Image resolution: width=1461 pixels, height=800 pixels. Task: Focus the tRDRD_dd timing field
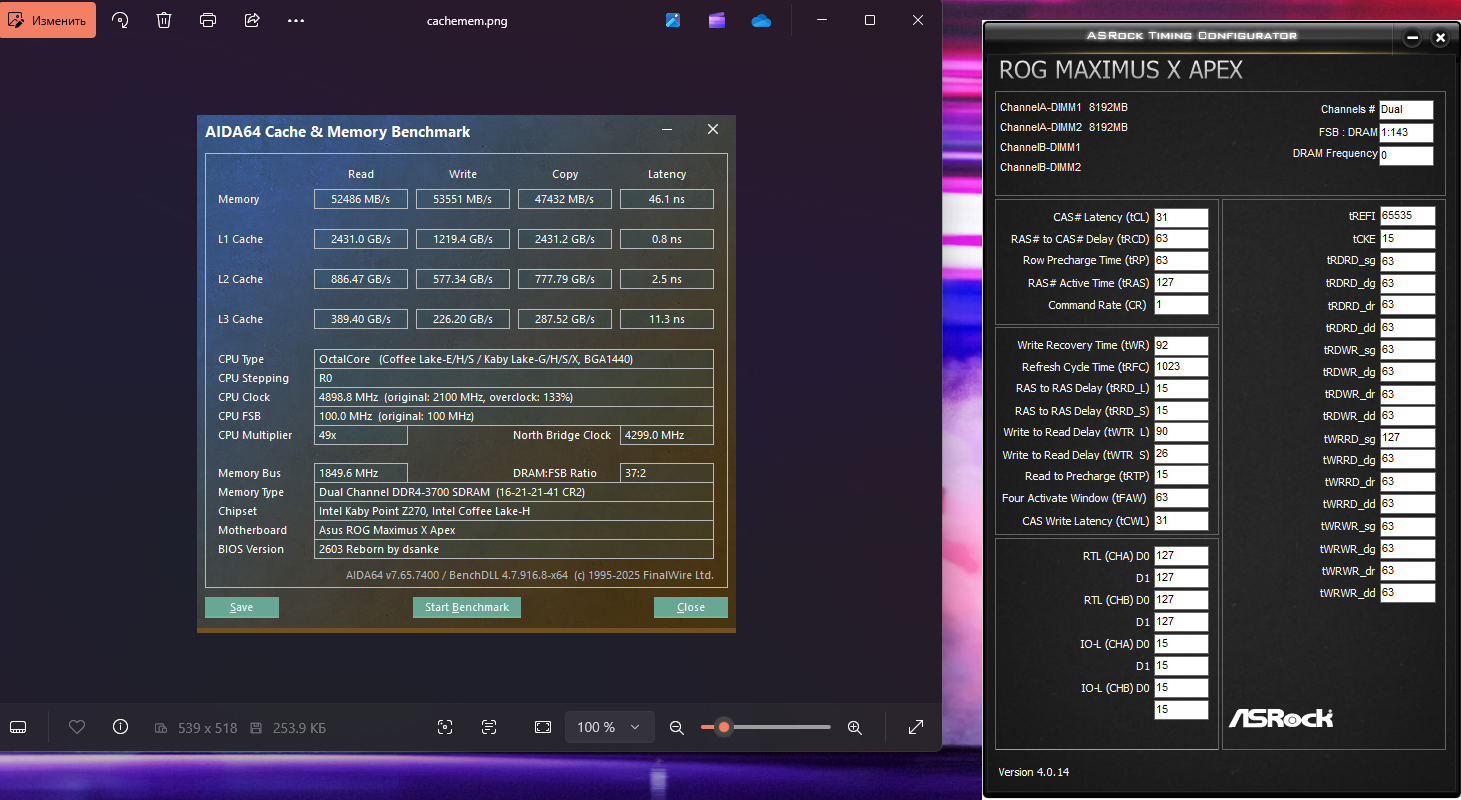[1408, 328]
